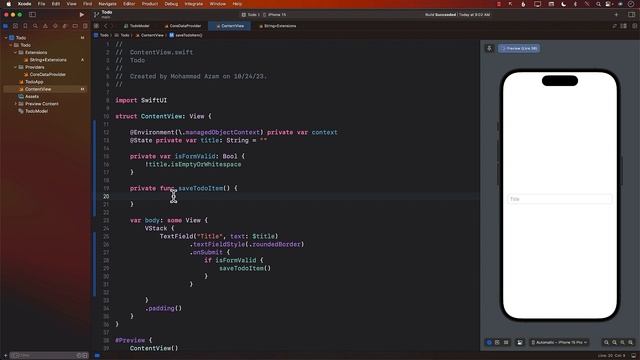
Task: Click the Title text field in preview
Action: click(x=560, y=199)
